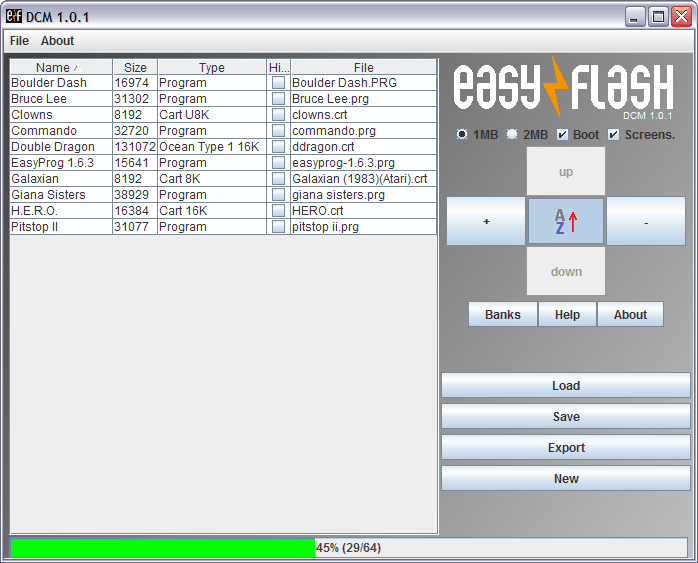Check the Hide box for Pitstop II
Screen dimensions: 698x563
coord(278,227)
